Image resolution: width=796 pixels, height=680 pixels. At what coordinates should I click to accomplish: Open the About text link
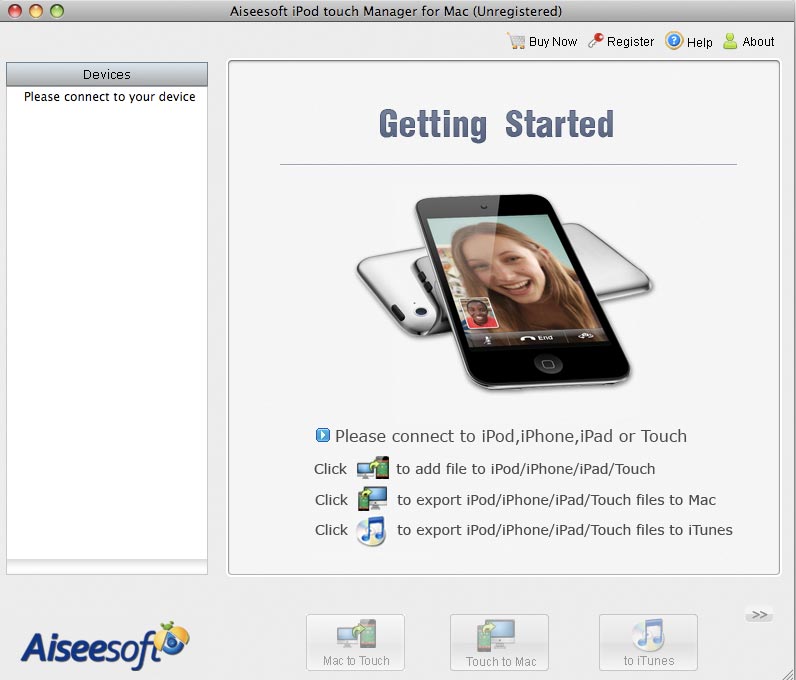point(758,42)
